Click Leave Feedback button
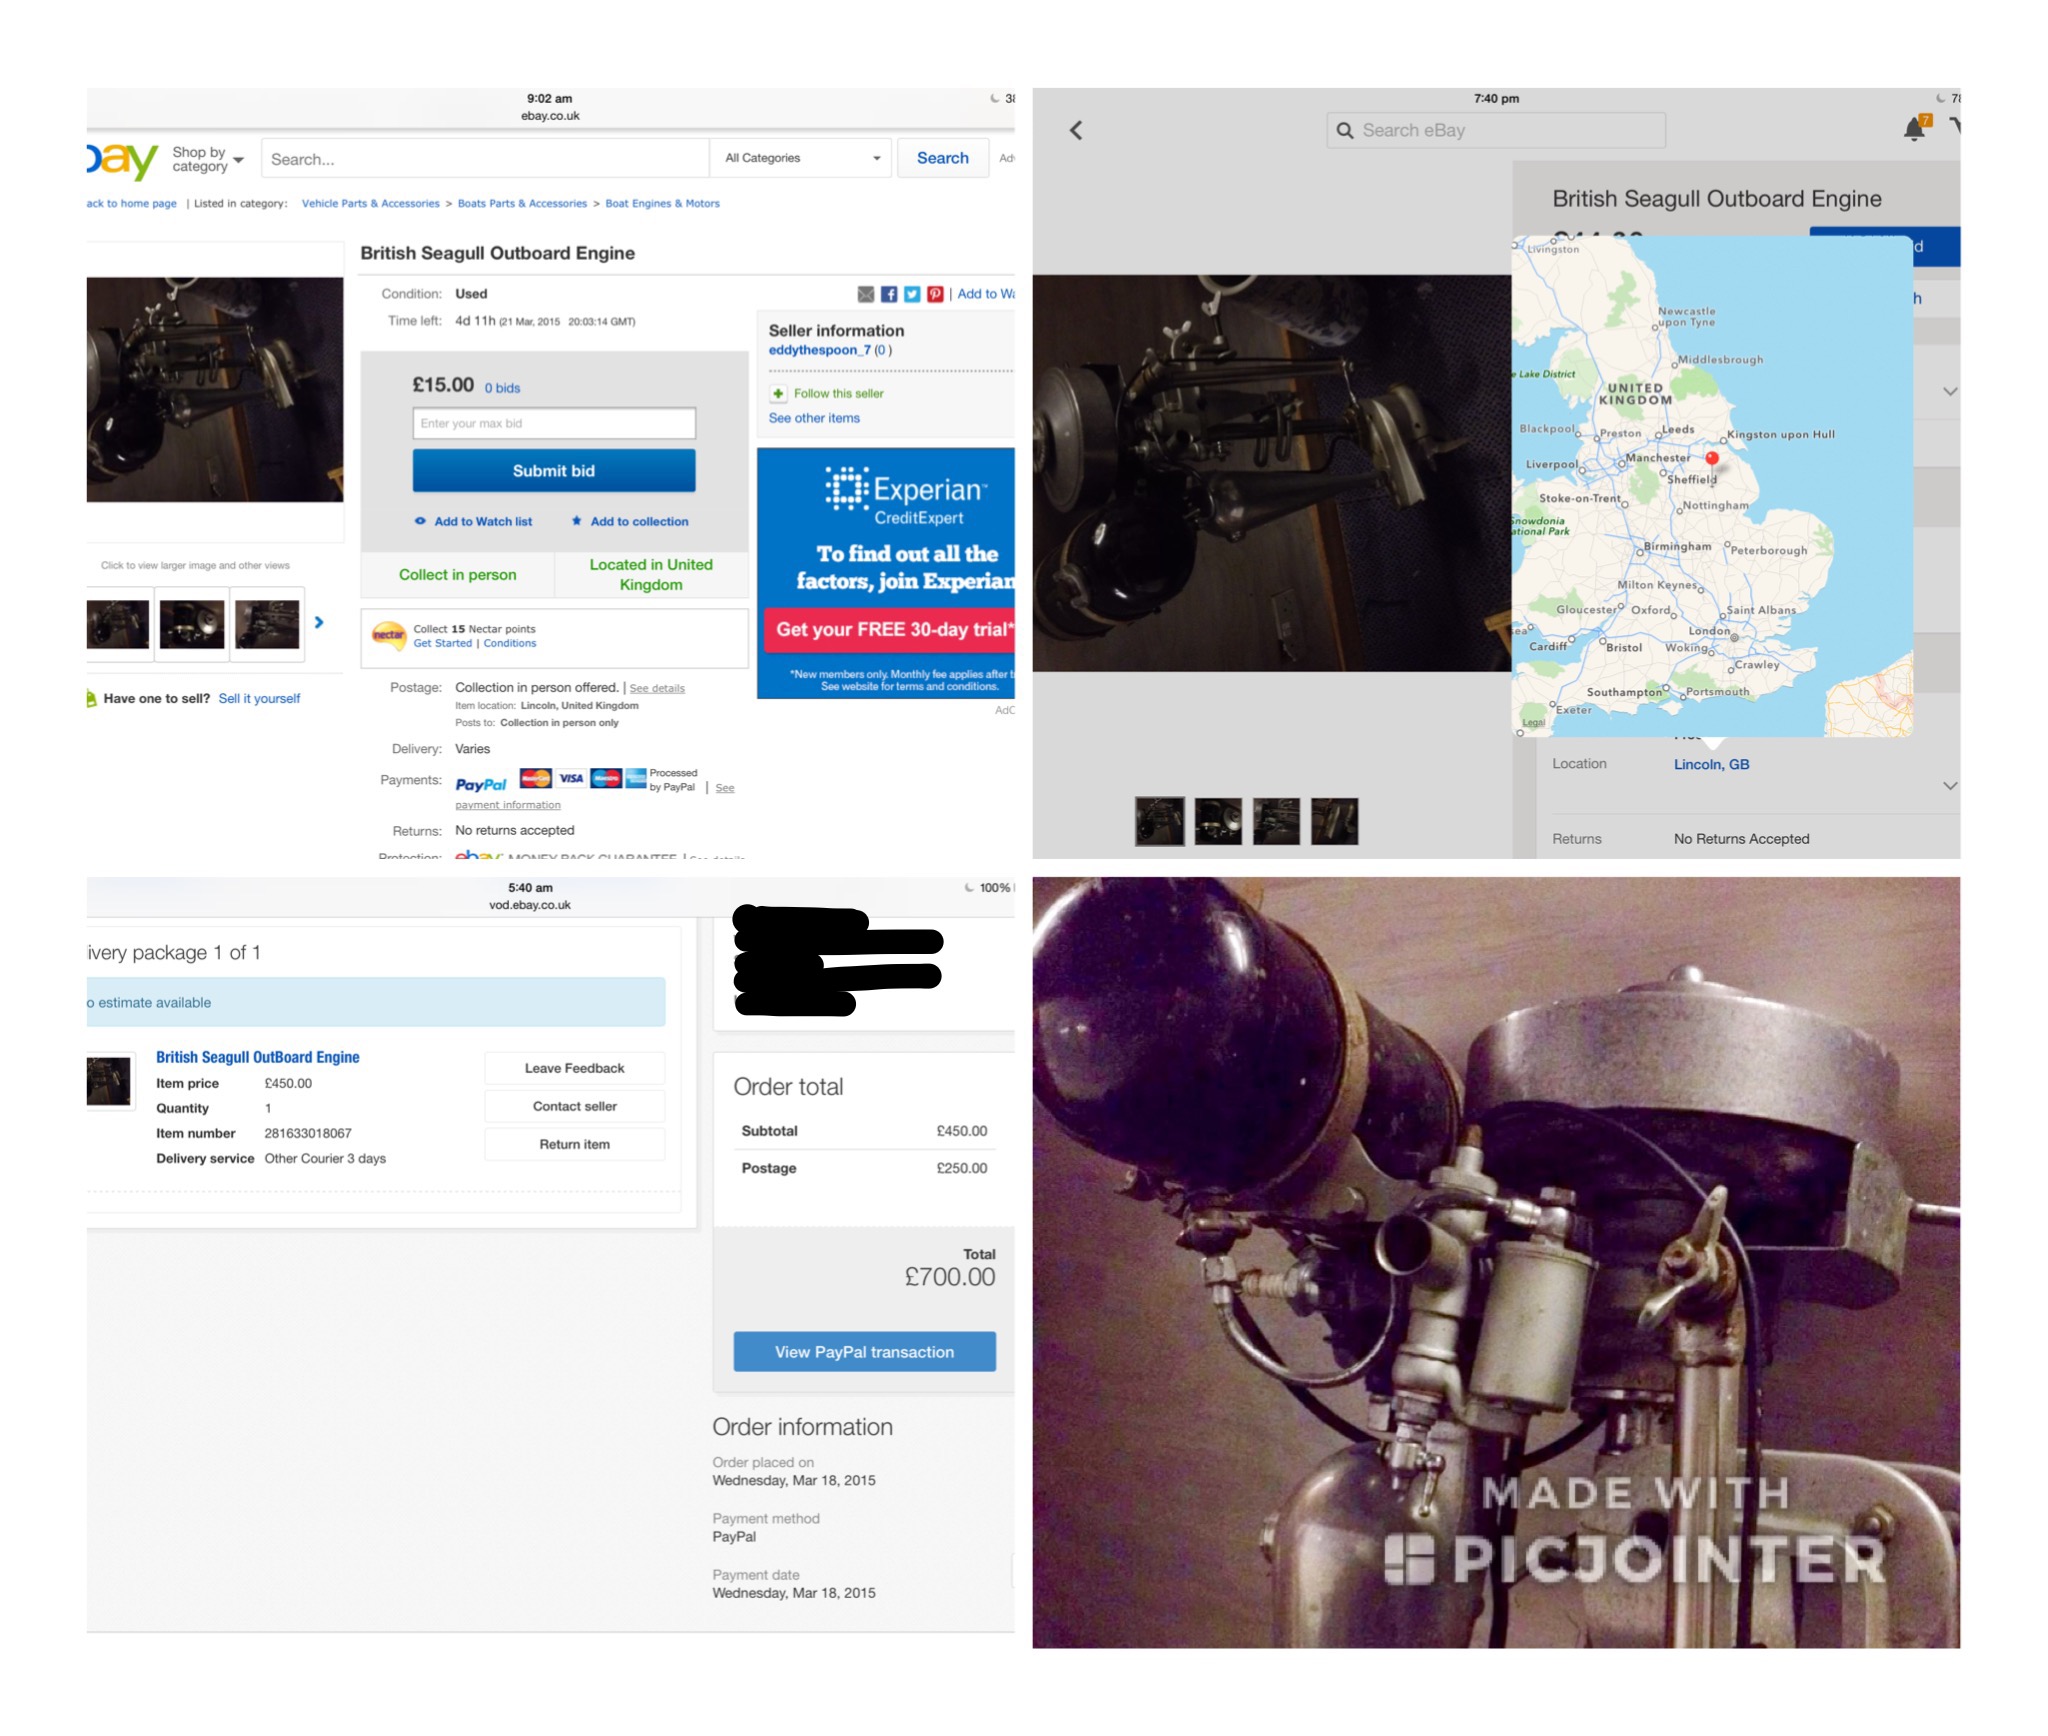Viewport: 2048px width, 1736px height. 574,1068
